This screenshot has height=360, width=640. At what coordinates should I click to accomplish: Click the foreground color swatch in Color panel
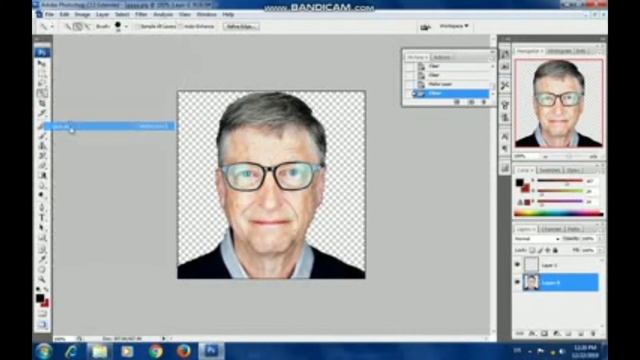(x=519, y=182)
